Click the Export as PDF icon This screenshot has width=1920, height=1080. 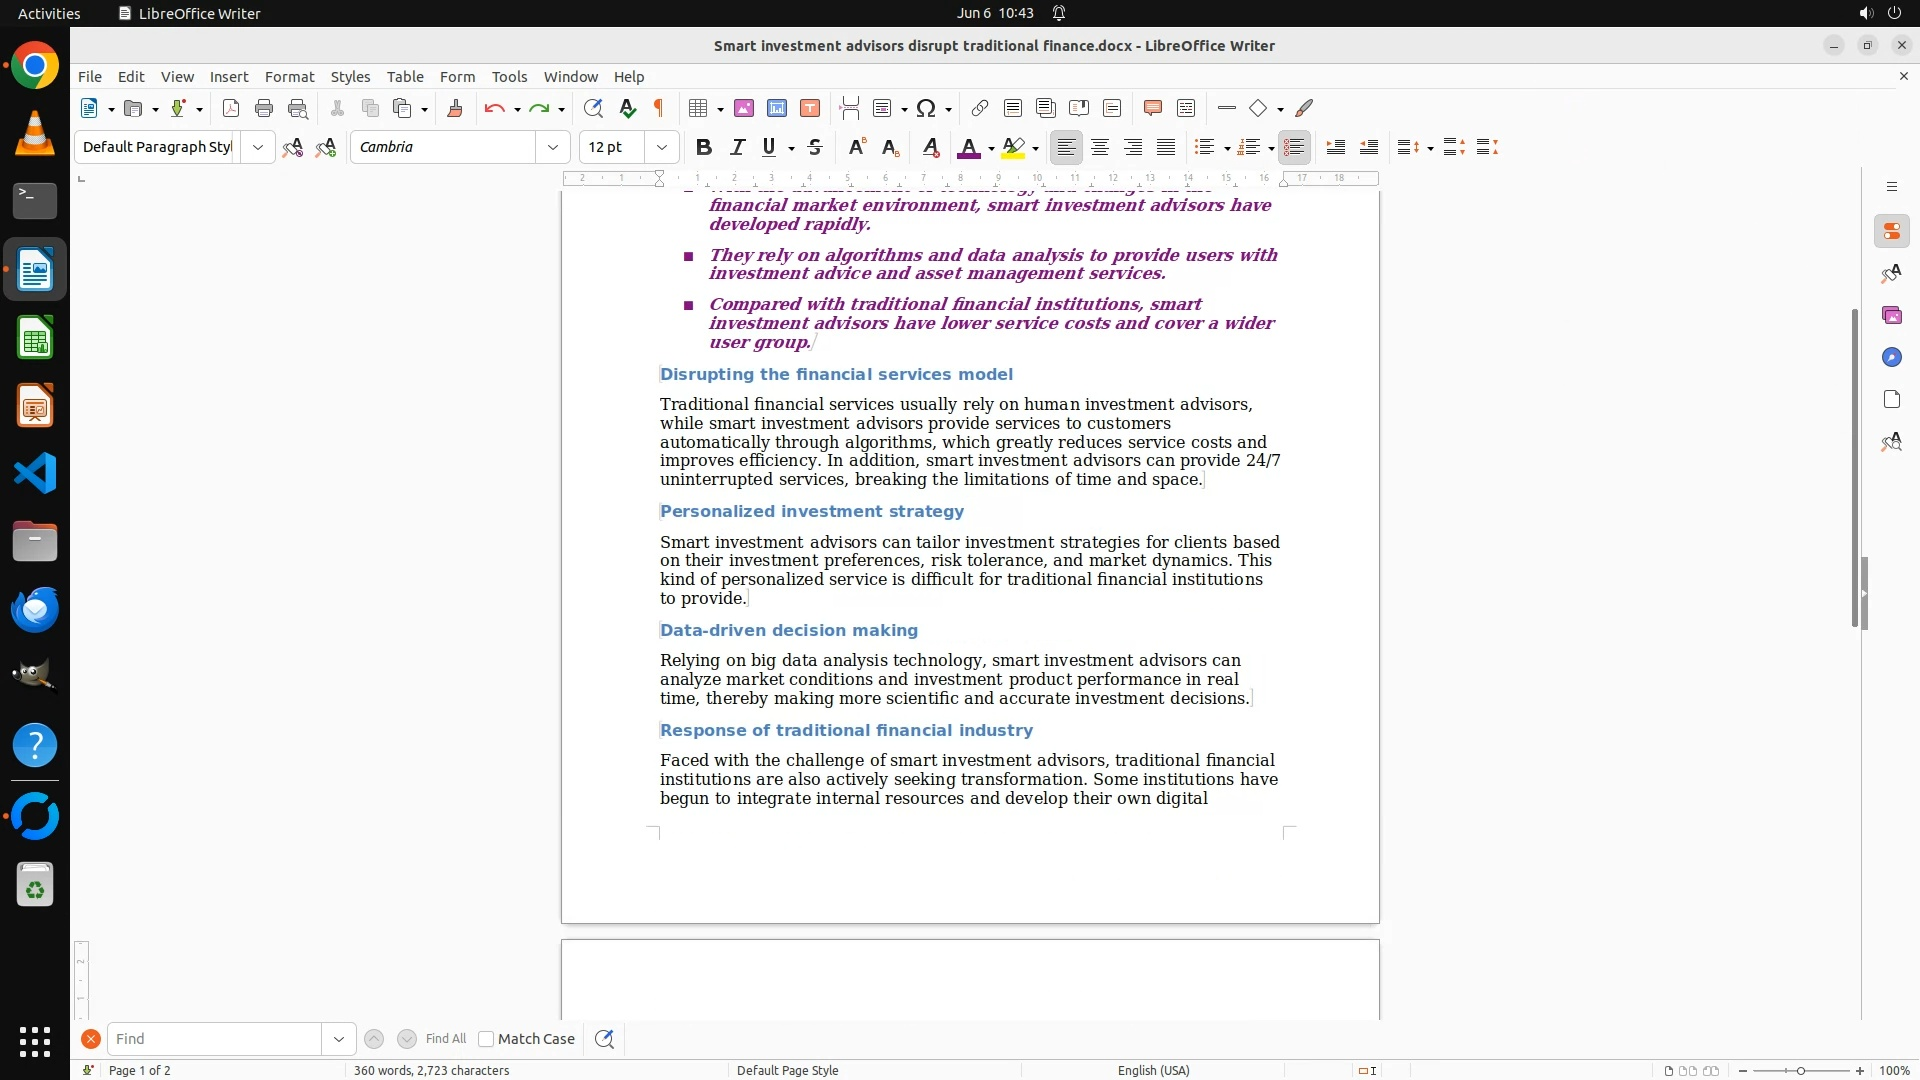click(x=231, y=108)
